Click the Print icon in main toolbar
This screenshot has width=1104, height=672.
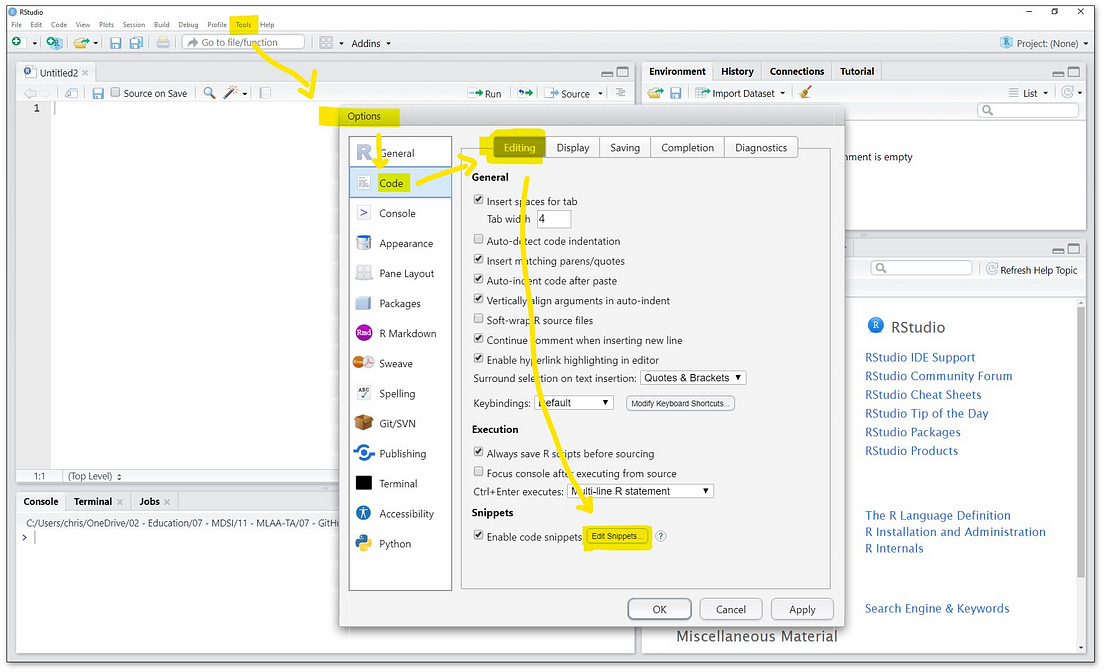point(163,43)
